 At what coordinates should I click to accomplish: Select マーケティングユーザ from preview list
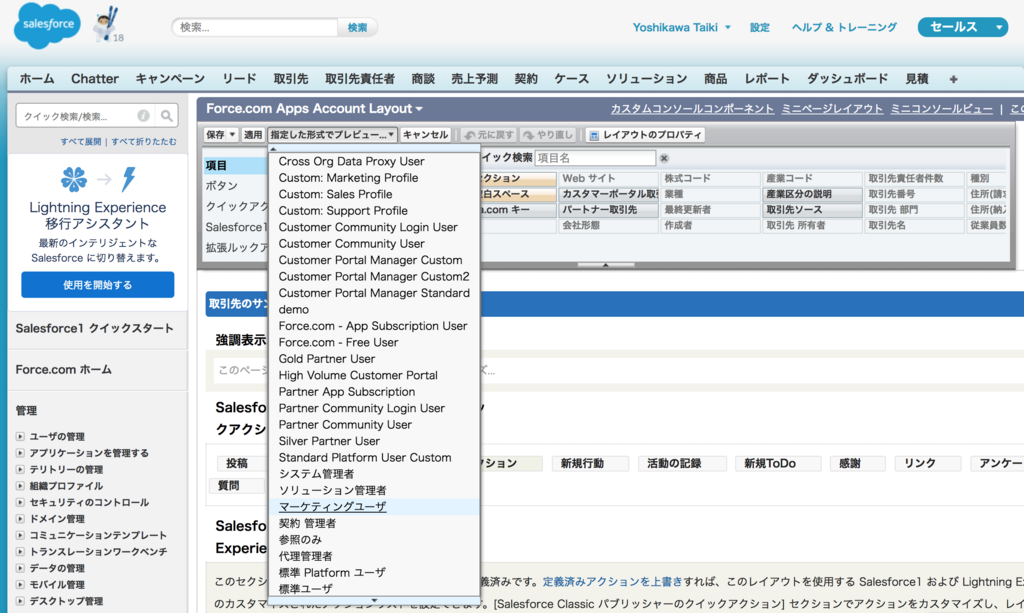coord(332,507)
